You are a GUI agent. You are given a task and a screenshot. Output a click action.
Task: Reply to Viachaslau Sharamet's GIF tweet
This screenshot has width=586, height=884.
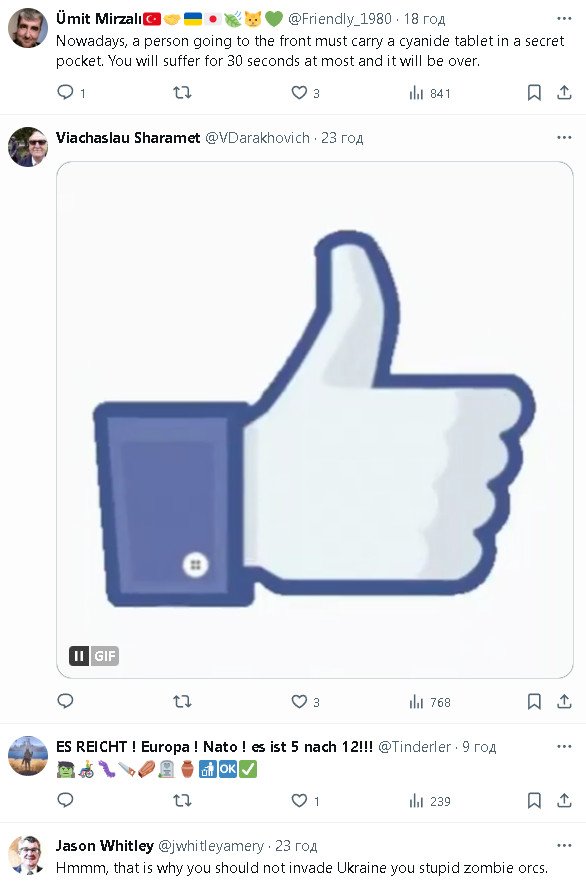pyautogui.click(x=65, y=701)
